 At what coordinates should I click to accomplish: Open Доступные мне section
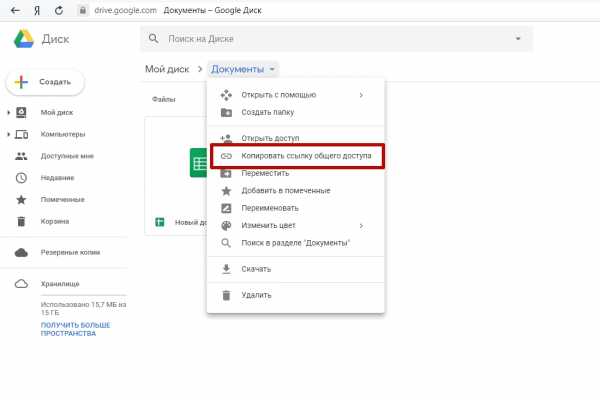pos(67,156)
